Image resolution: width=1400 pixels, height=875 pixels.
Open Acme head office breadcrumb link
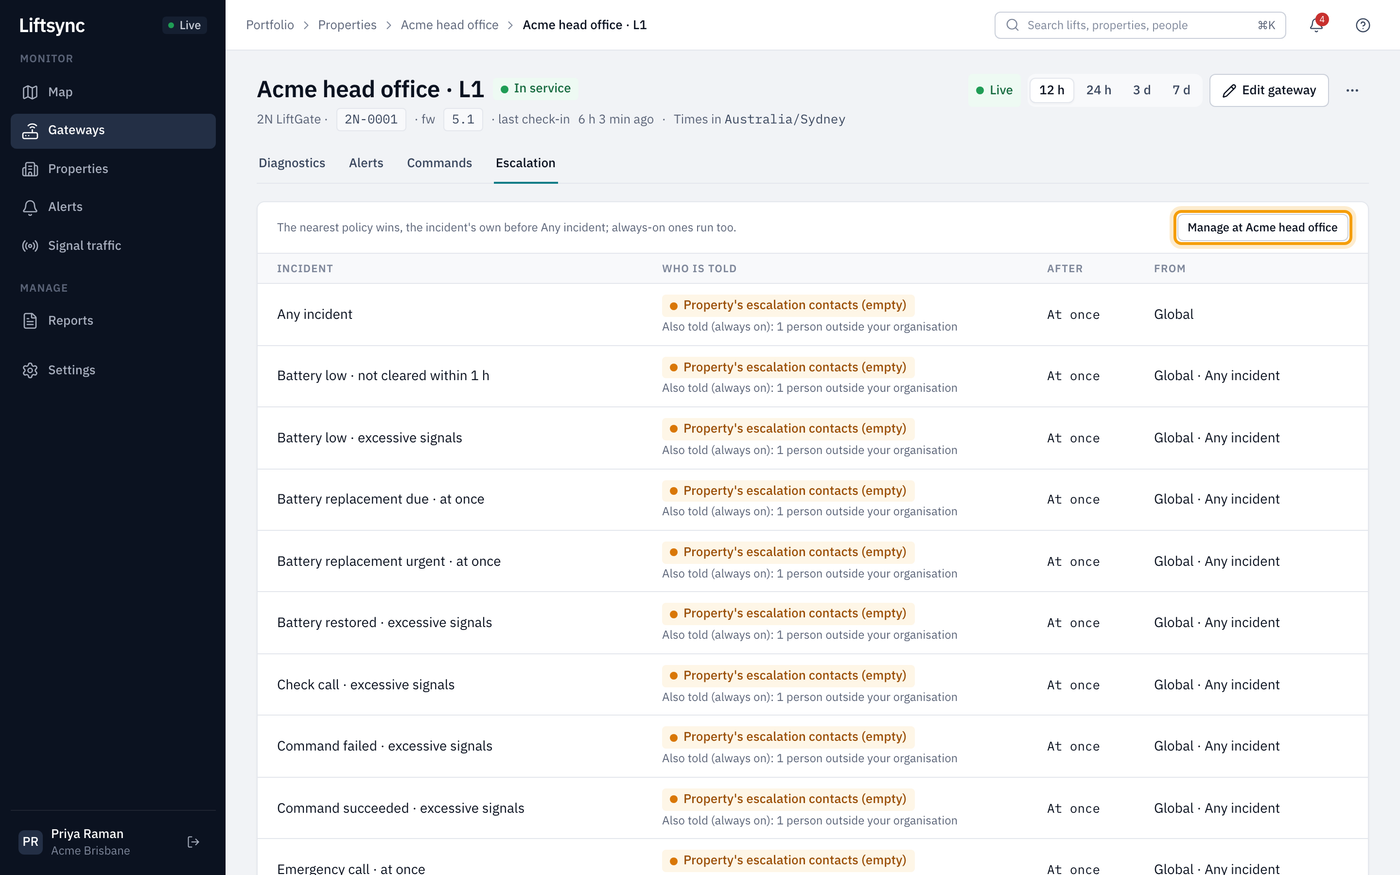[x=450, y=25]
